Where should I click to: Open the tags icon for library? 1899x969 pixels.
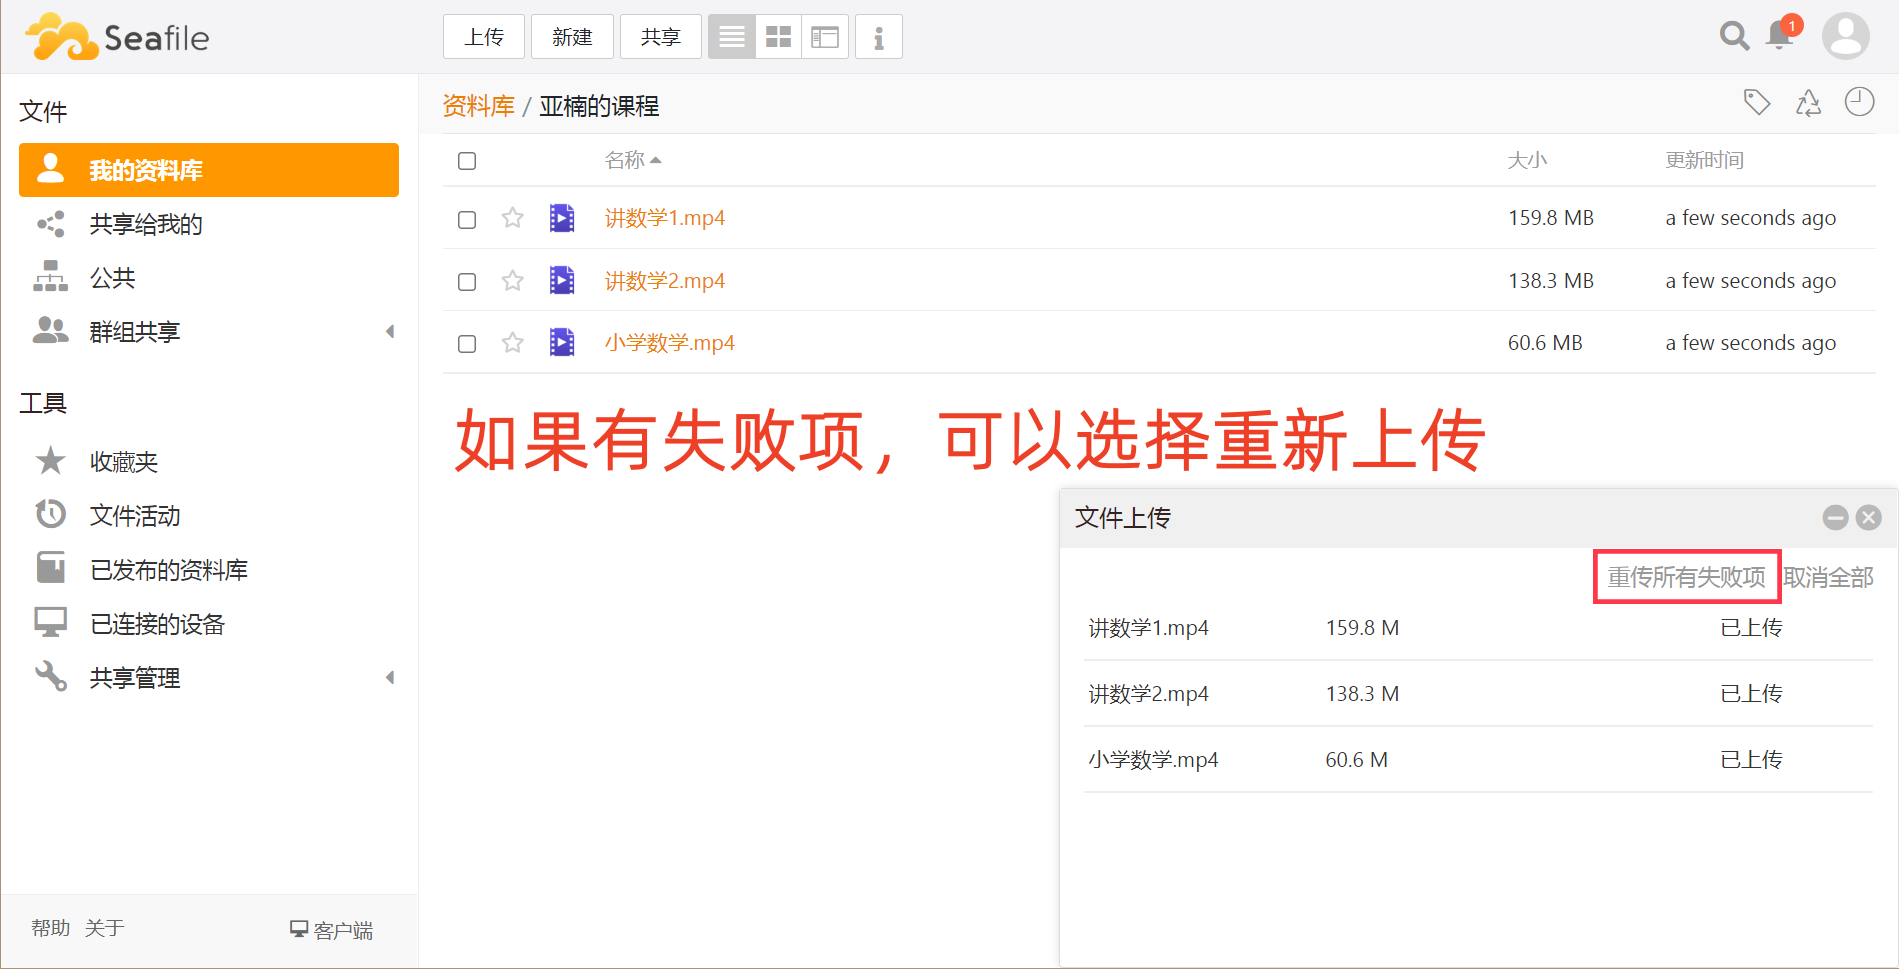click(1757, 102)
